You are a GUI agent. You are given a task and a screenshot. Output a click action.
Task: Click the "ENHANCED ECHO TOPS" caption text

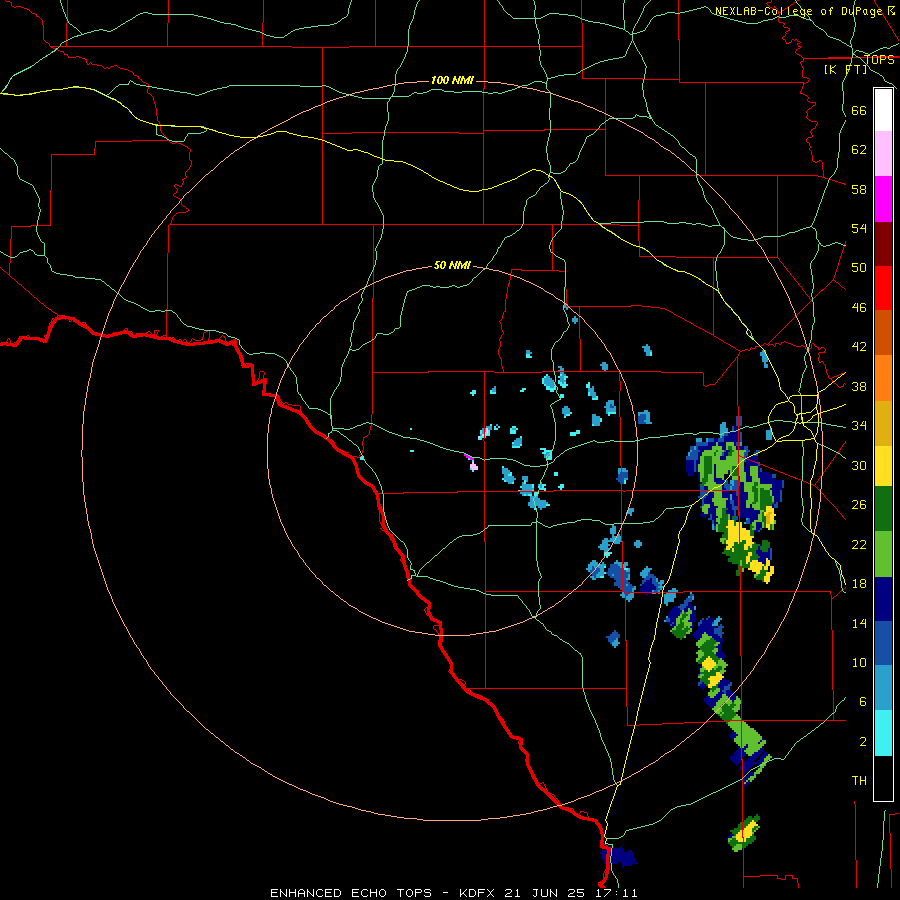pyautogui.click(x=351, y=893)
